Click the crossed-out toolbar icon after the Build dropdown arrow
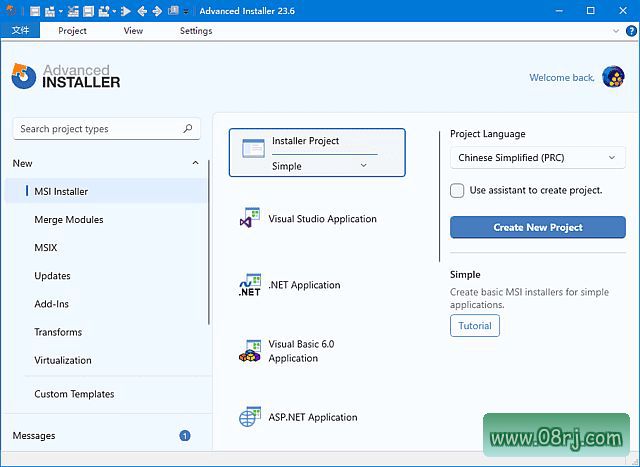The height and width of the screenshot is (467, 640). pos(73,11)
